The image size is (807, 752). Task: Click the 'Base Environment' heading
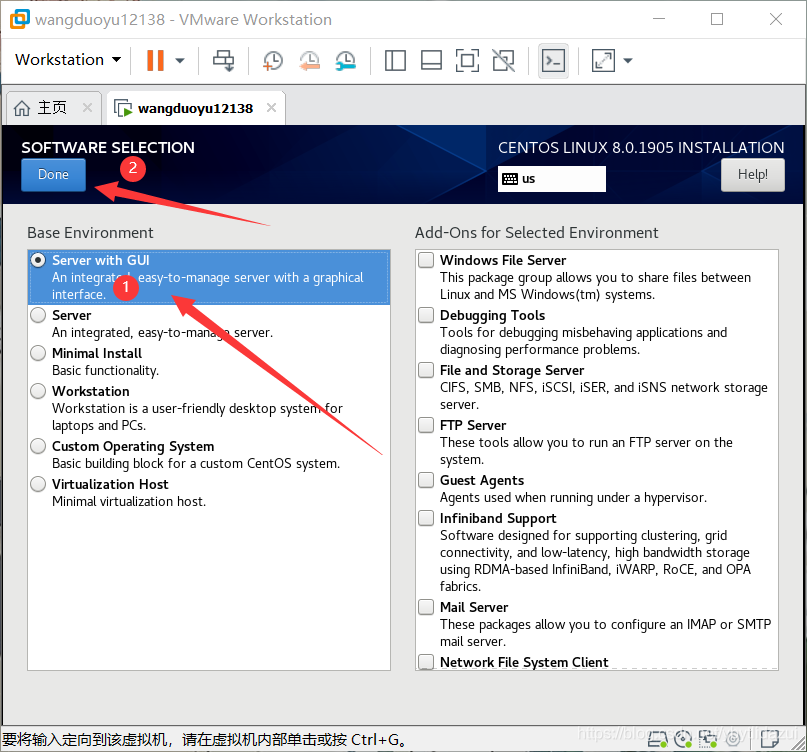[90, 233]
